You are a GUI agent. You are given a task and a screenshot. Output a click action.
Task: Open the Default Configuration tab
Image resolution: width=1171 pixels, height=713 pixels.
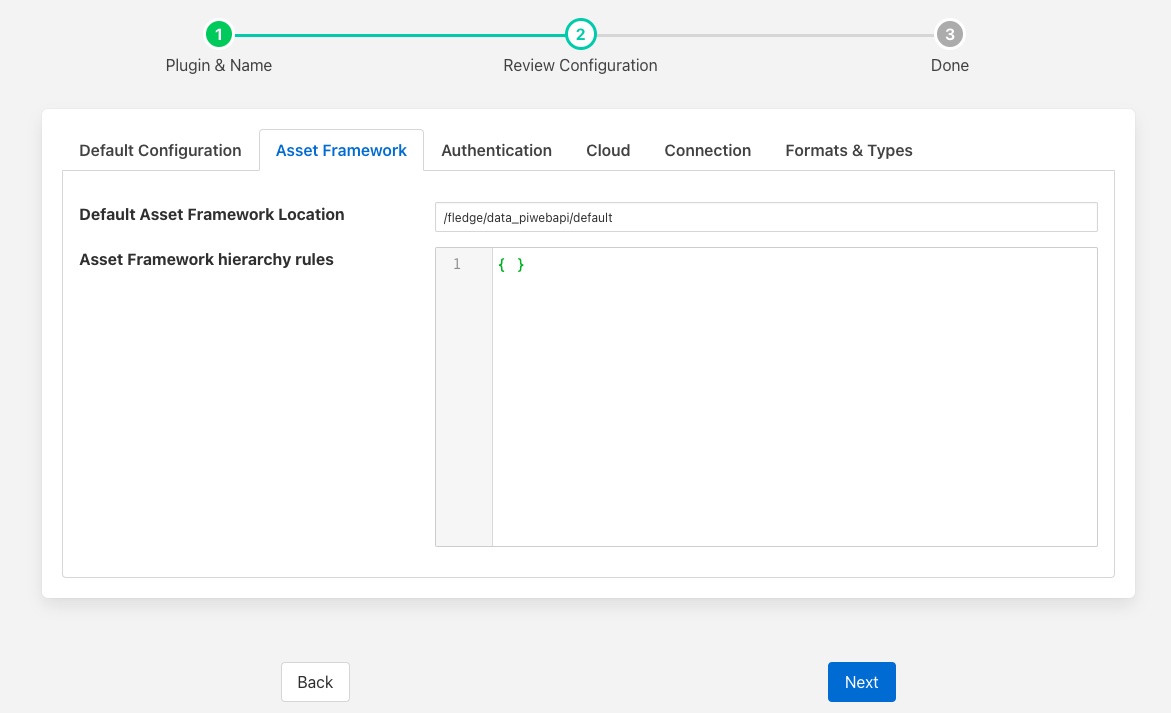click(160, 150)
